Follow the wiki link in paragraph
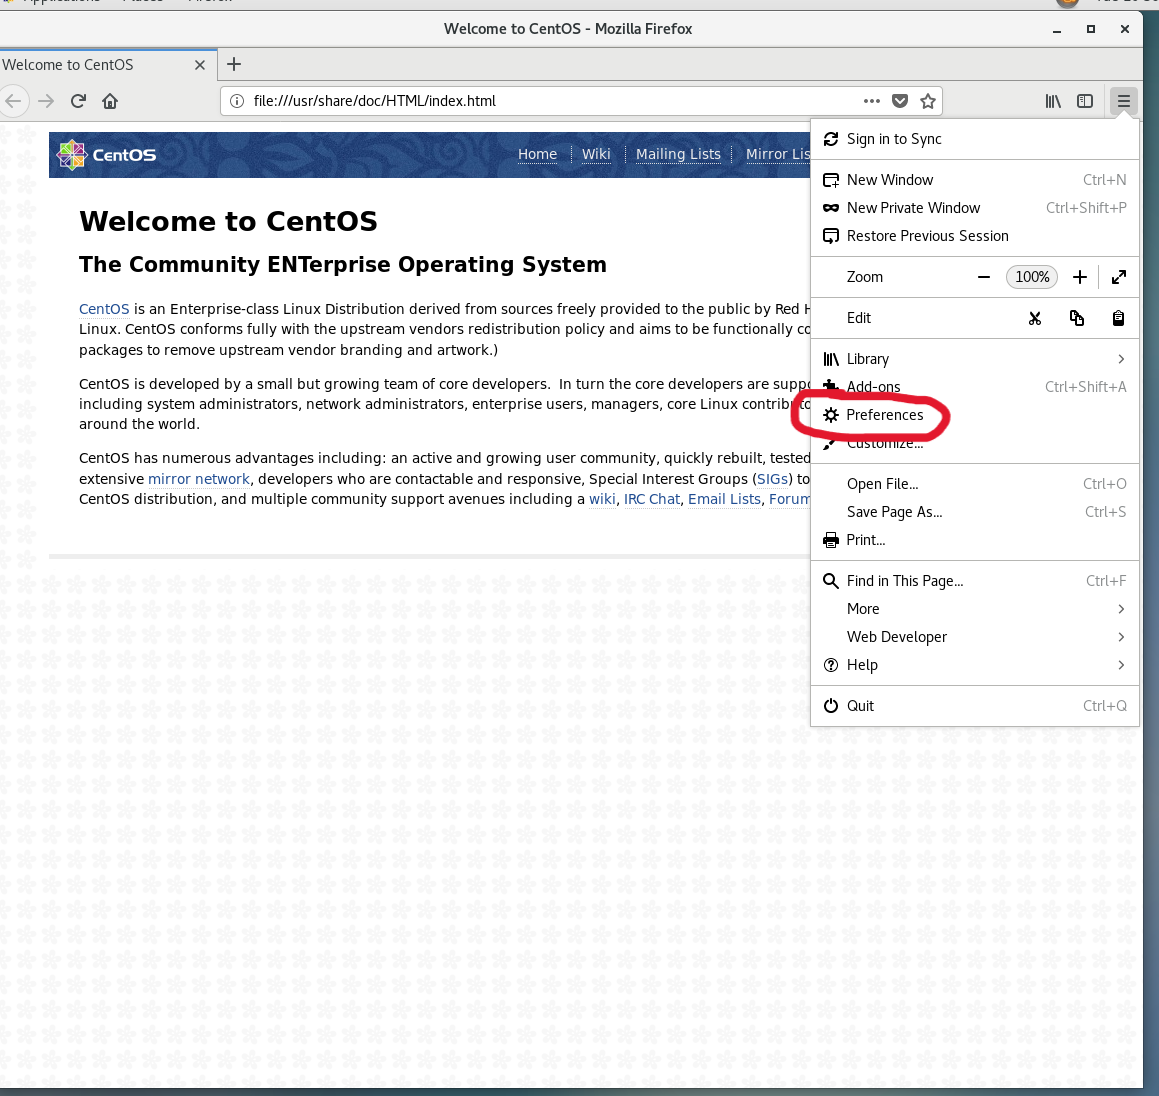 602,499
